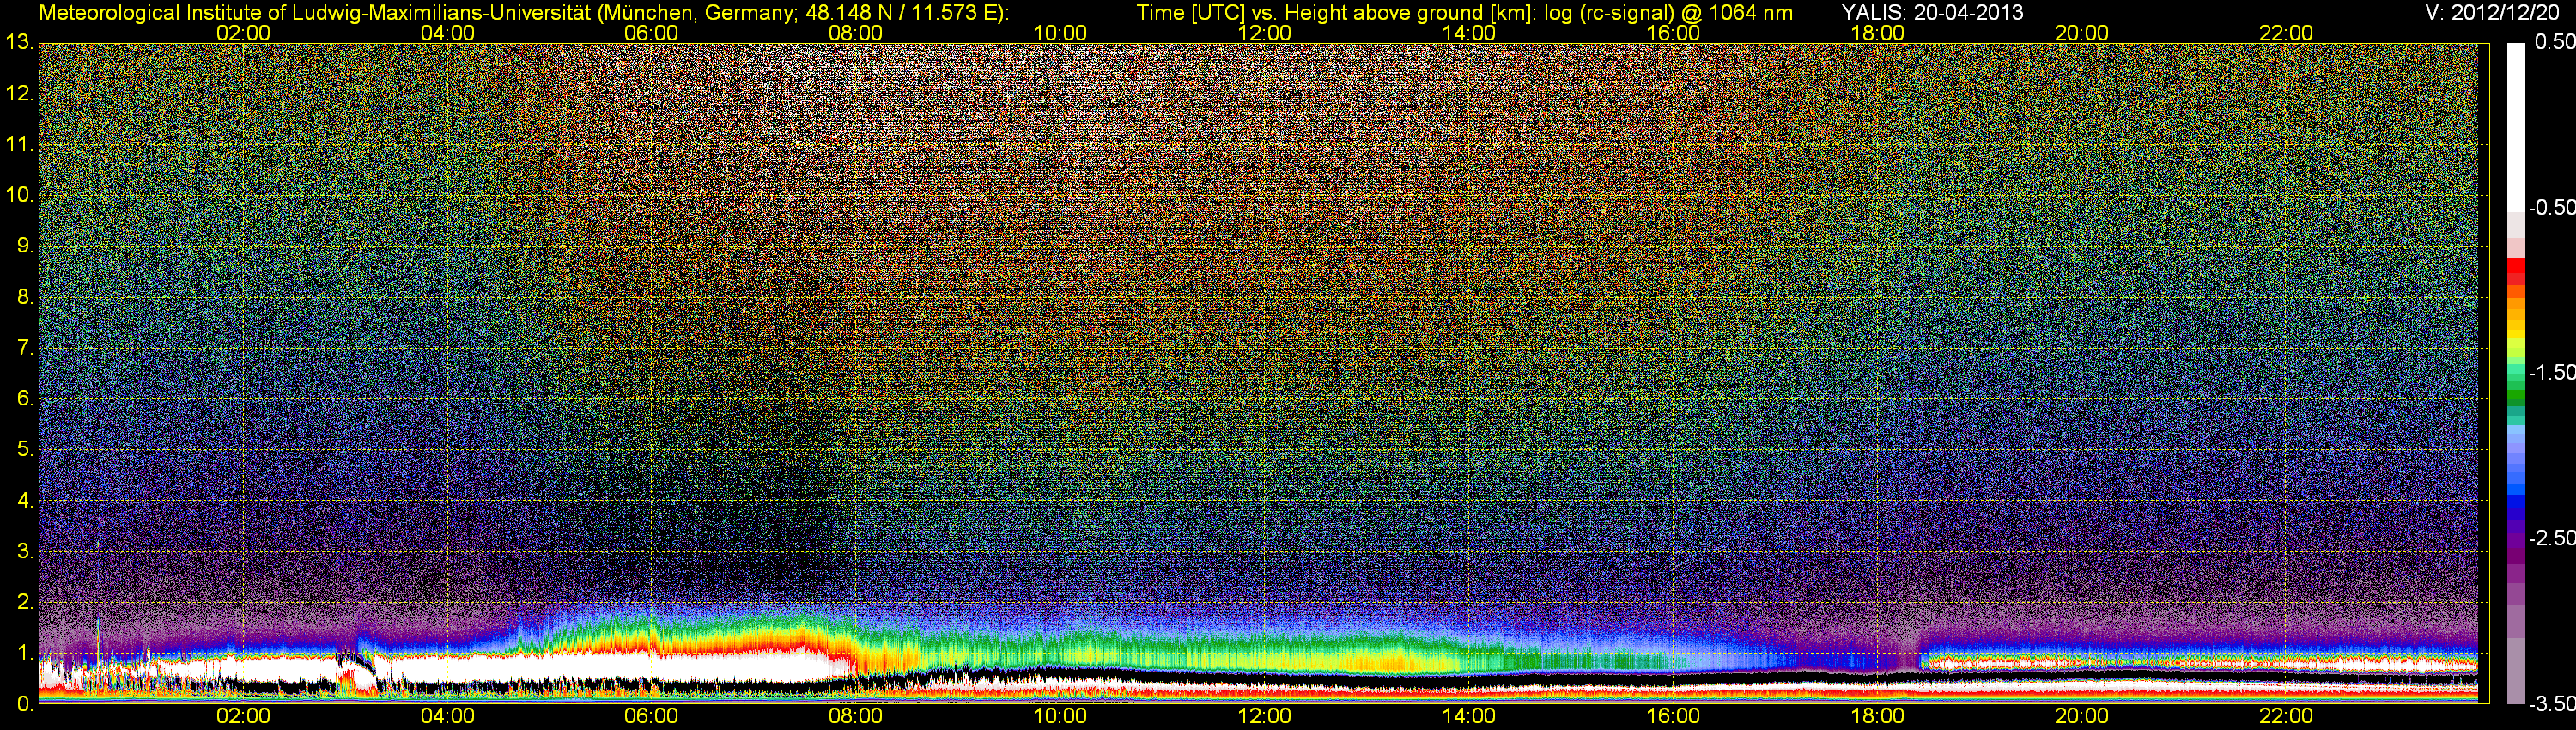This screenshot has width=2576, height=730.
Task: Click the 10 km height axis label
Action: point(18,195)
